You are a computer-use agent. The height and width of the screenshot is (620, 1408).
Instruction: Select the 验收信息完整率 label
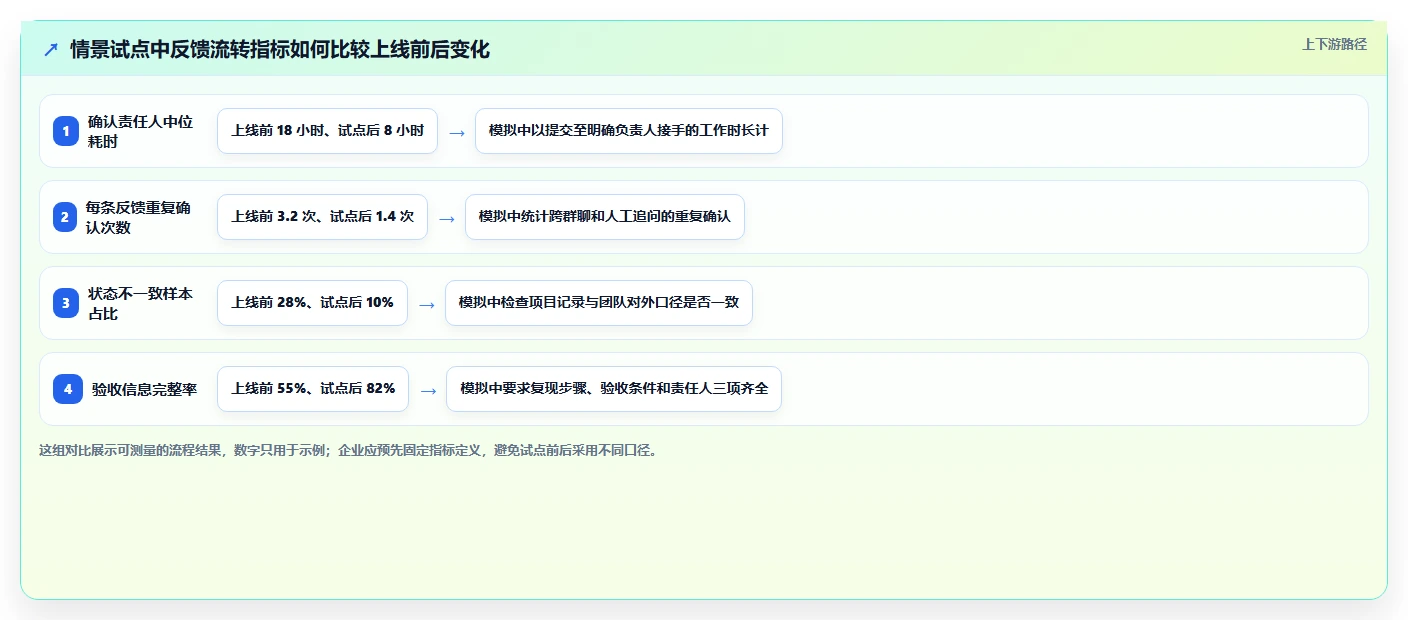coord(145,389)
